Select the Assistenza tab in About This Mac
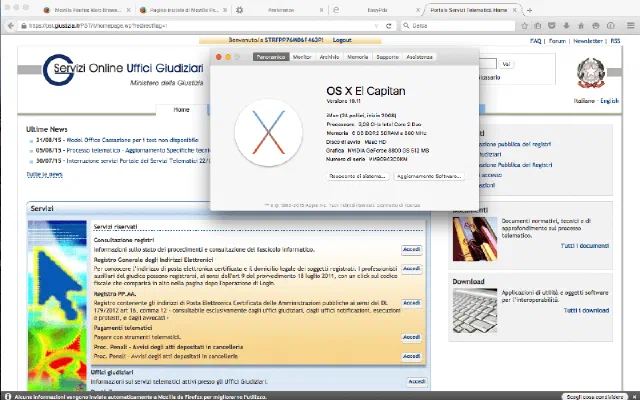This screenshot has height=400, width=640. (x=419, y=57)
